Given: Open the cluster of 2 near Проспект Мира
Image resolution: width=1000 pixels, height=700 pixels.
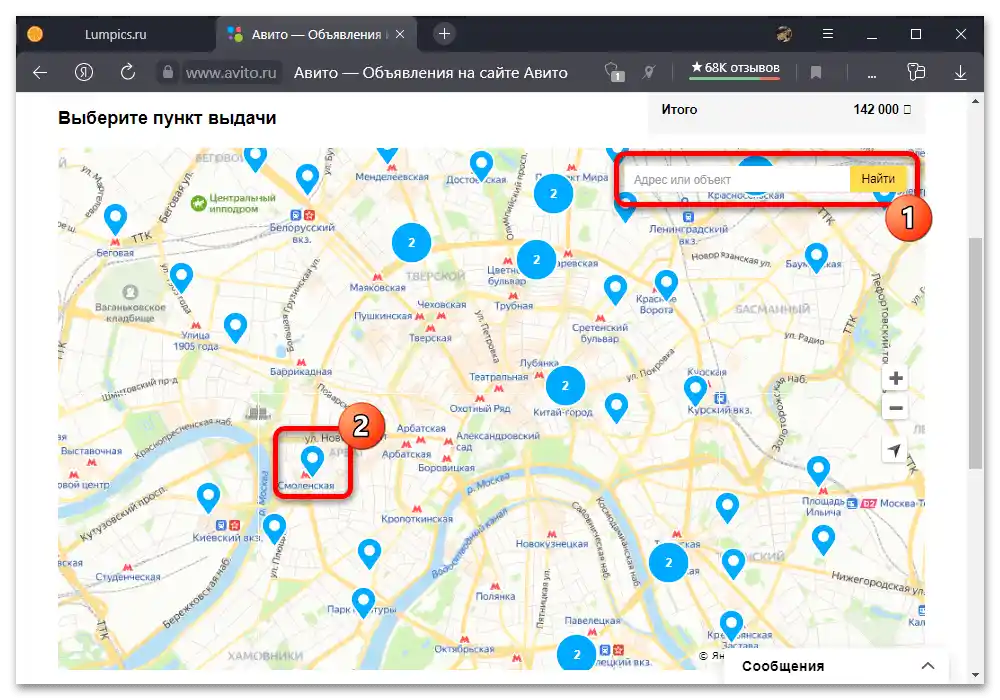Looking at the screenshot, I should [x=554, y=193].
